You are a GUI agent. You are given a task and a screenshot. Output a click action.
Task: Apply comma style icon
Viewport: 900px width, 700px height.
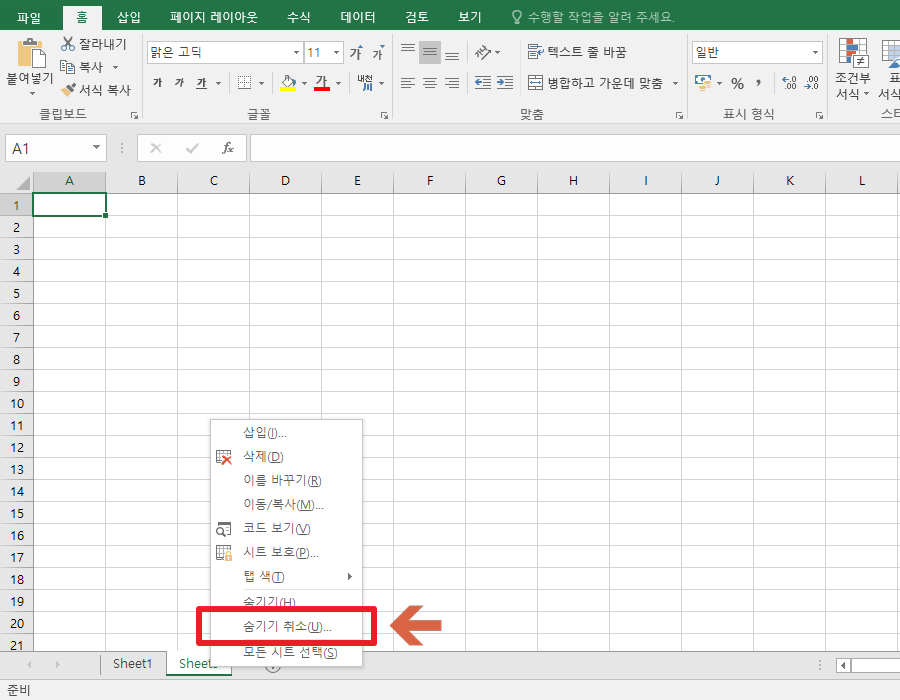click(759, 83)
